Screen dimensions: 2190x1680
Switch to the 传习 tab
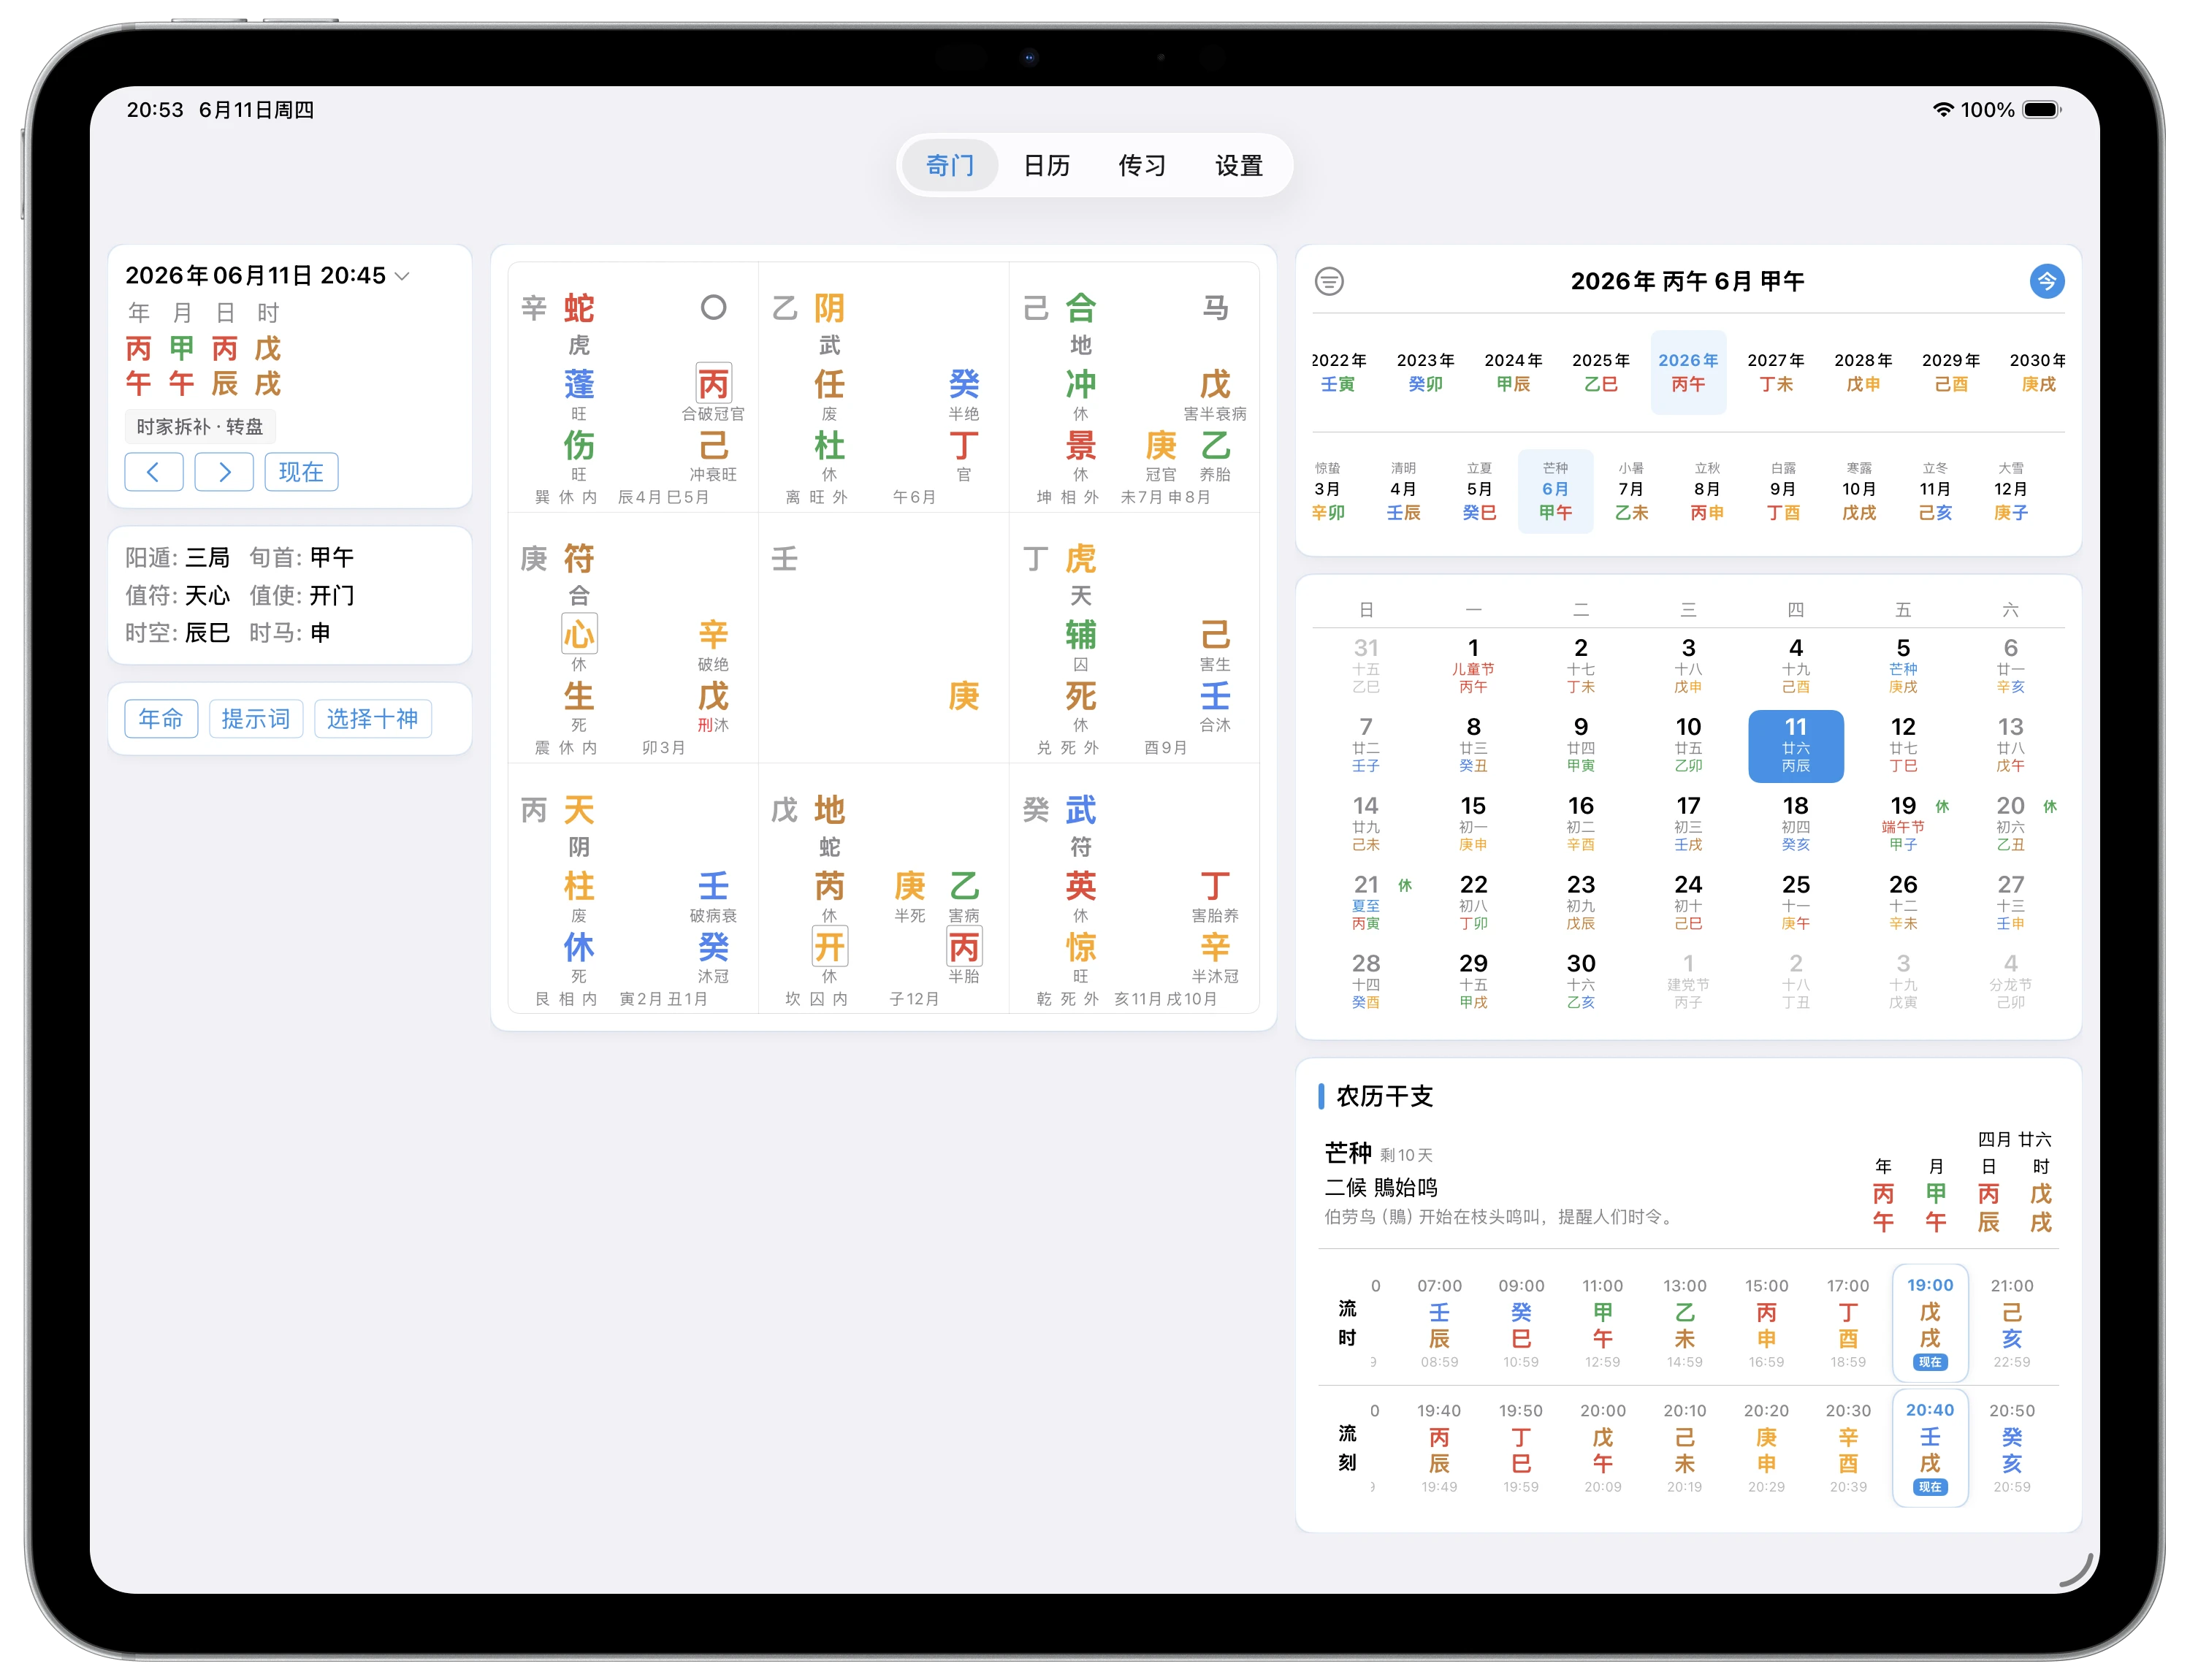1142,166
